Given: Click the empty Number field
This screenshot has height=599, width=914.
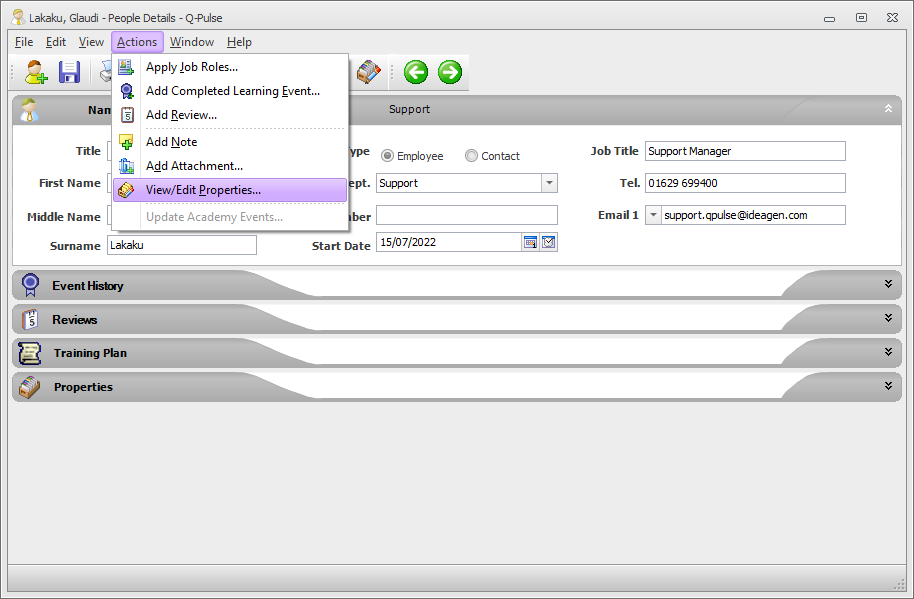Looking at the screenshot, I should coord(467,215).
